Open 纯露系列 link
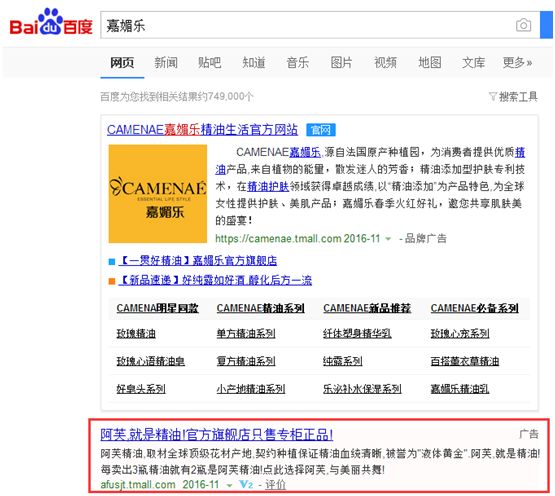This screenshot has width=555, height=496. click(343, 361)
